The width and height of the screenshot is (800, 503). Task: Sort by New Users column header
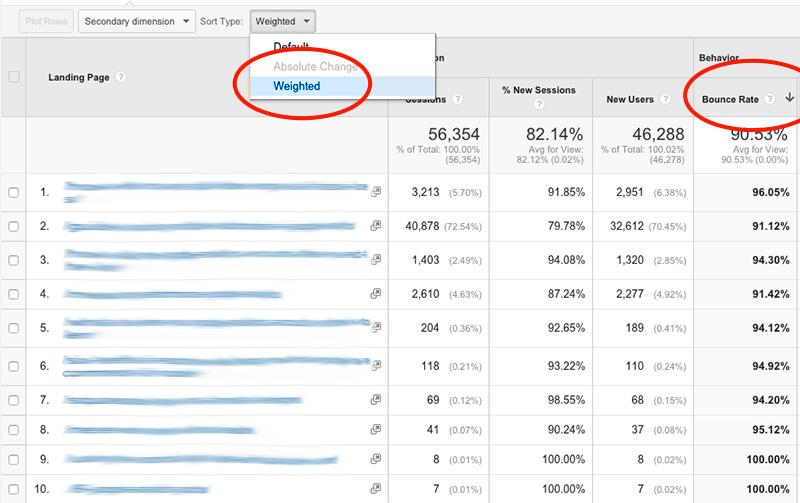click(x=630, y=99)
